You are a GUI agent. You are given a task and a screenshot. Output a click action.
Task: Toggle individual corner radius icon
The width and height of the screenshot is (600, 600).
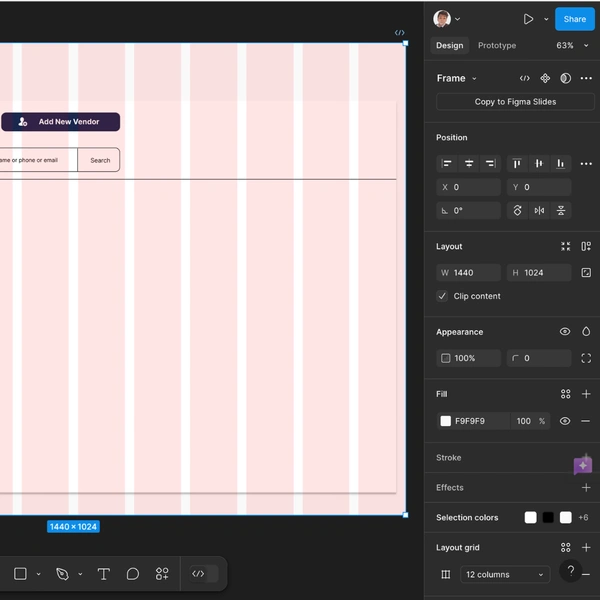(x=586, y=358)
